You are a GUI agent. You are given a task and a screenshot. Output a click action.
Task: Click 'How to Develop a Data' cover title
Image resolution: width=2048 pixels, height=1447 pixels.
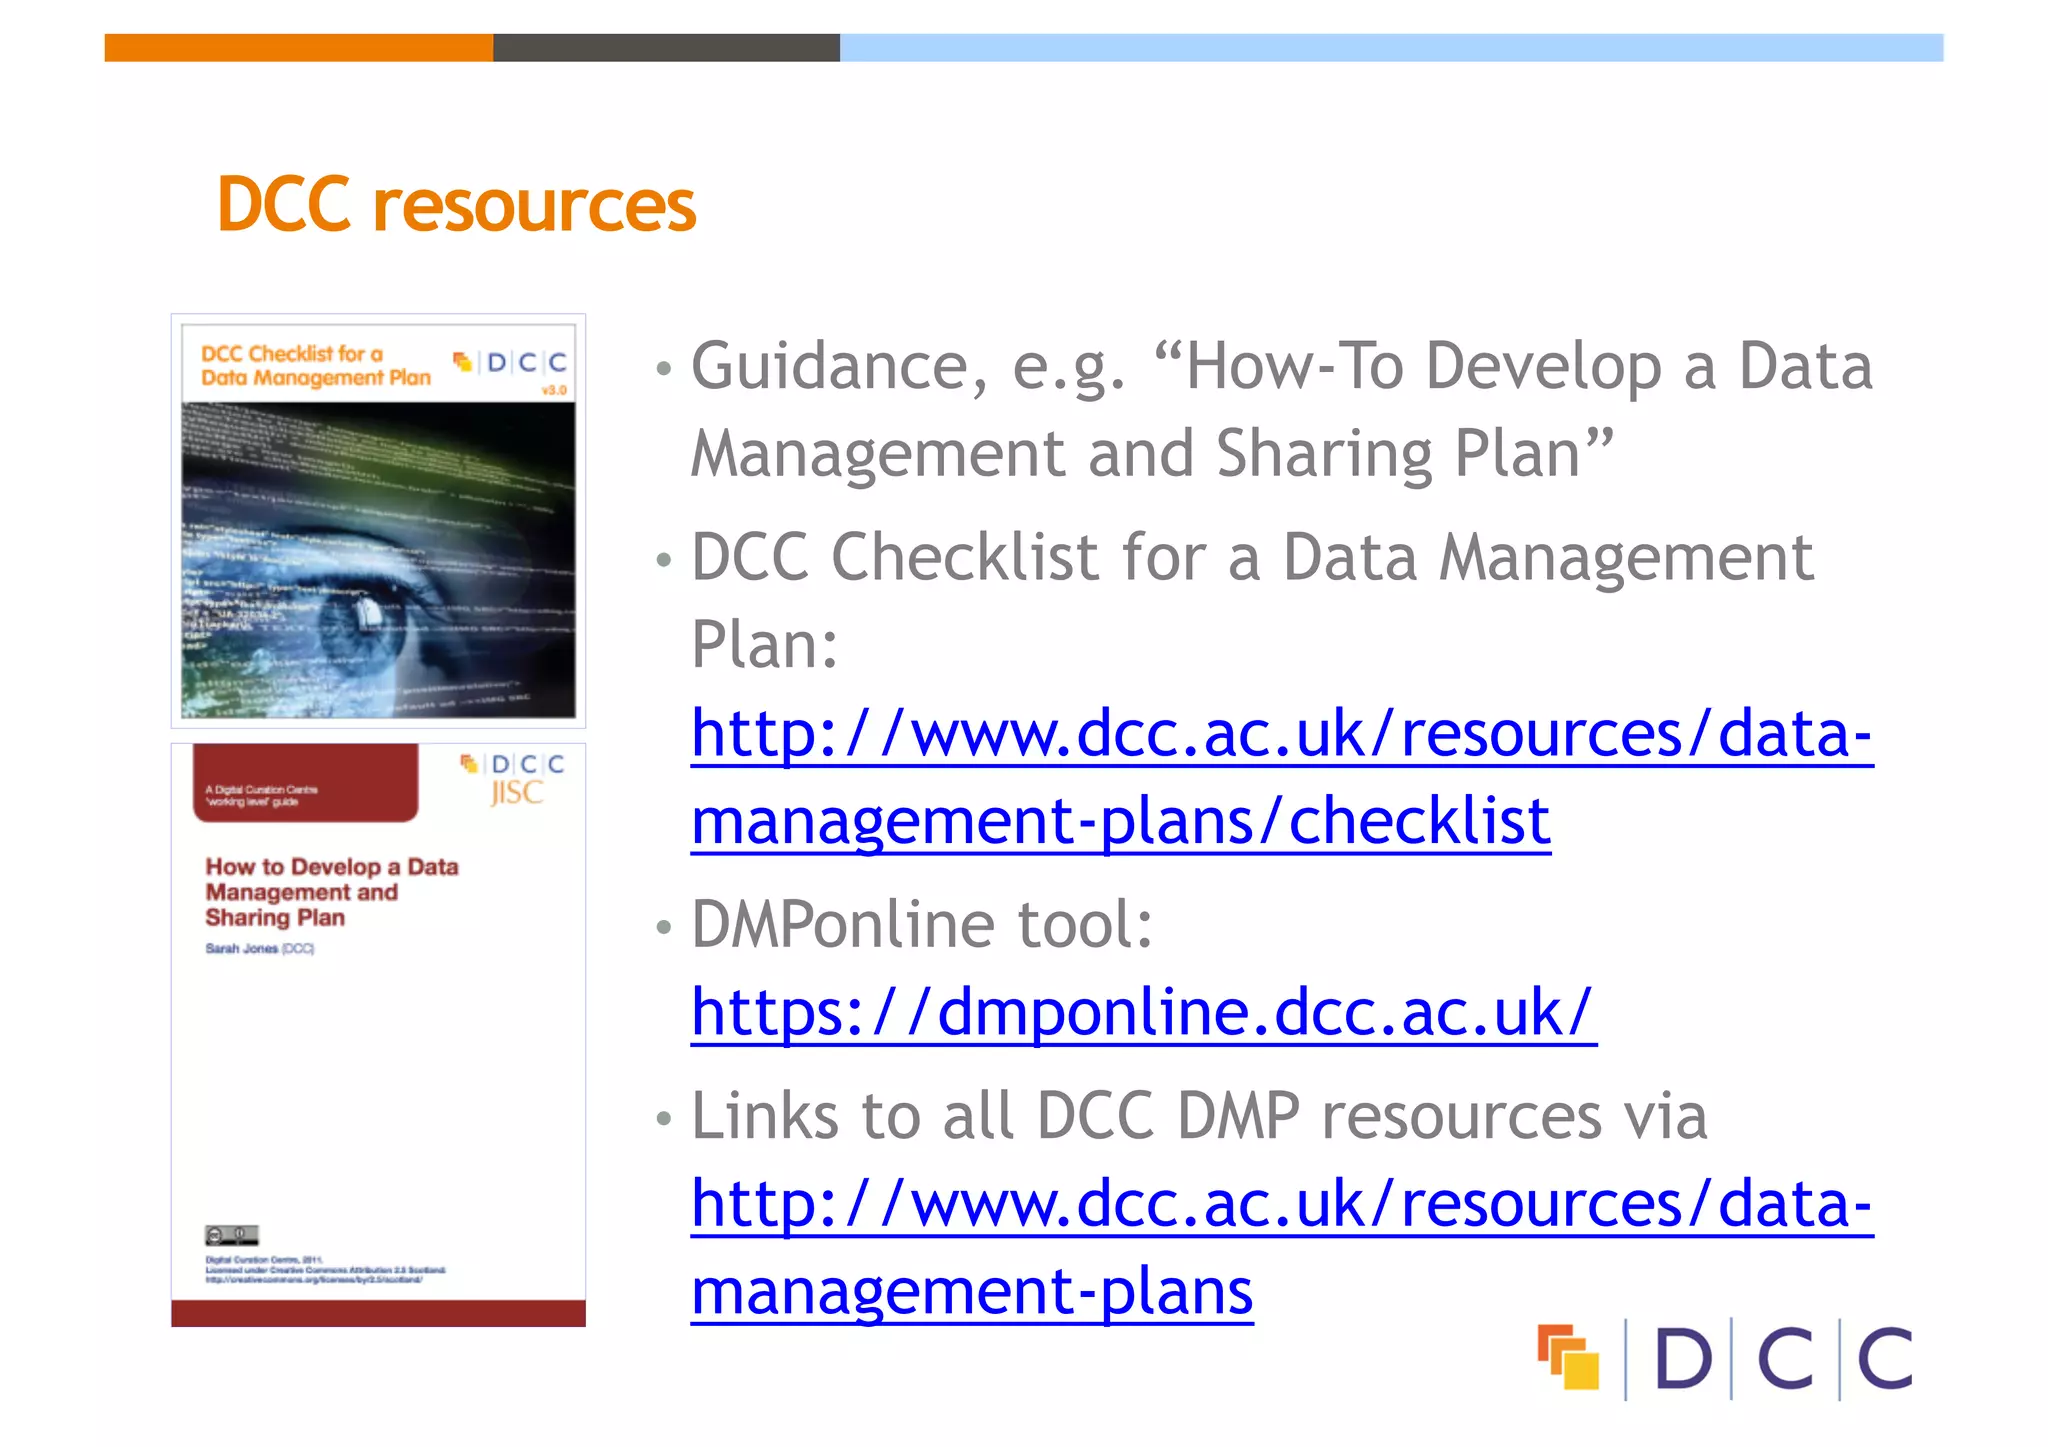coord(332,867)
